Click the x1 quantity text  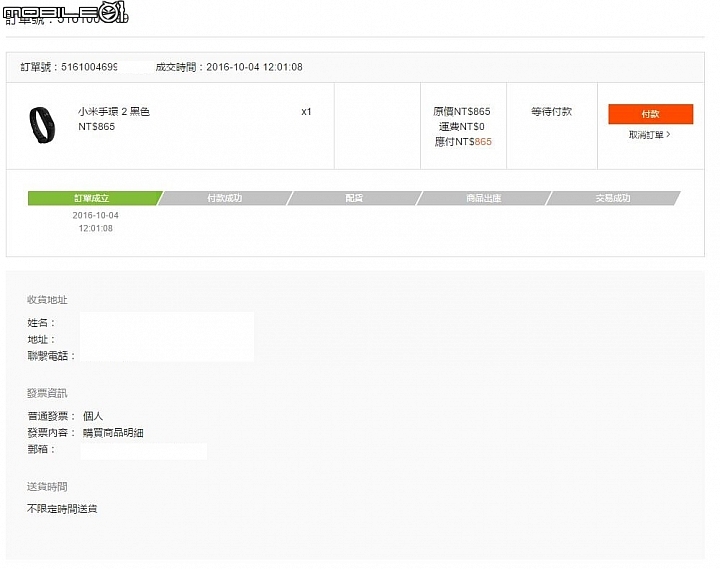[x=306, y=112]
